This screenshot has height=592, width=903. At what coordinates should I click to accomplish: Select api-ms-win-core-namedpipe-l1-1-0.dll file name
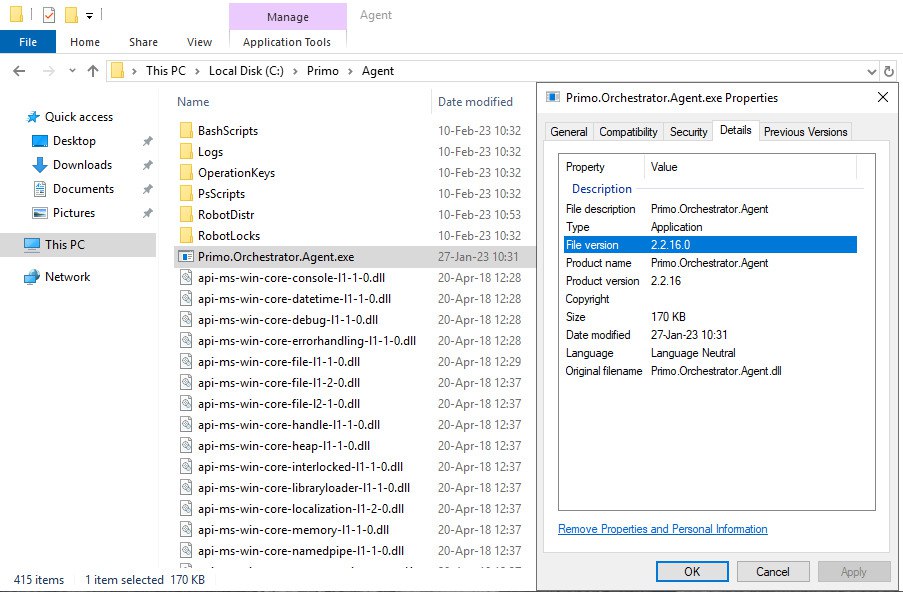301,551
